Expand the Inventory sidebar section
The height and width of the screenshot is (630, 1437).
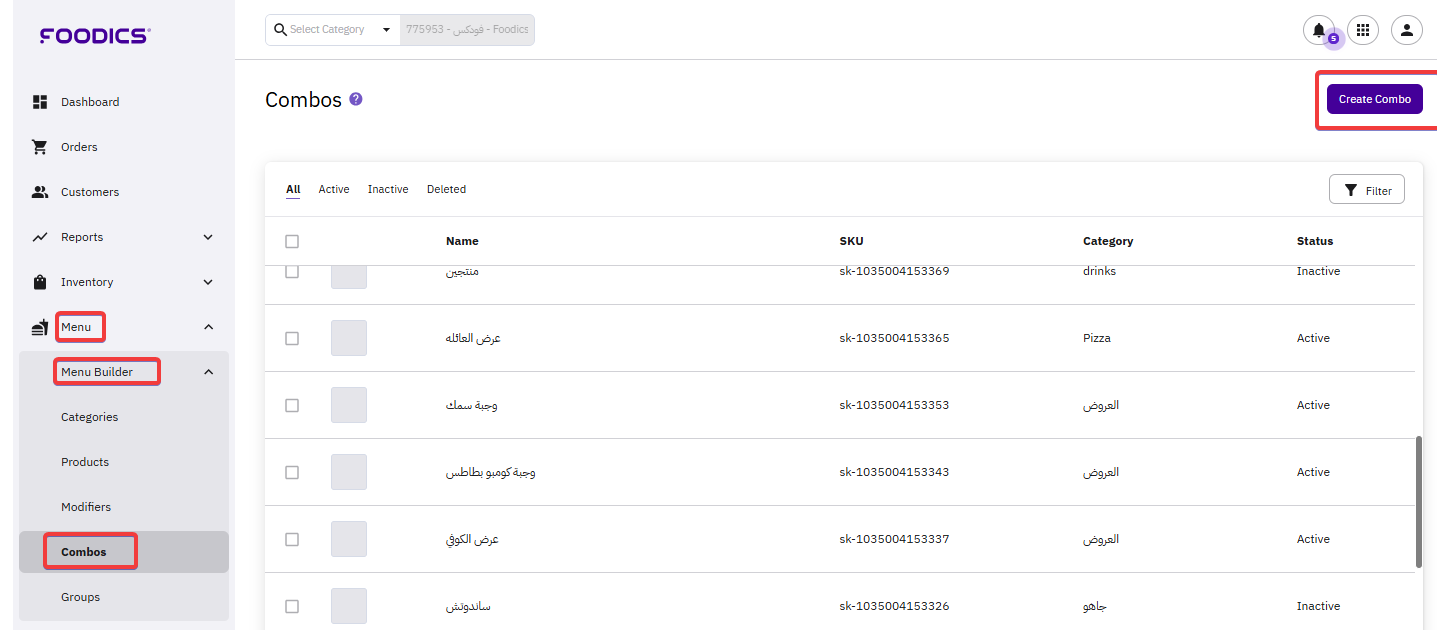tap(208, 282)
